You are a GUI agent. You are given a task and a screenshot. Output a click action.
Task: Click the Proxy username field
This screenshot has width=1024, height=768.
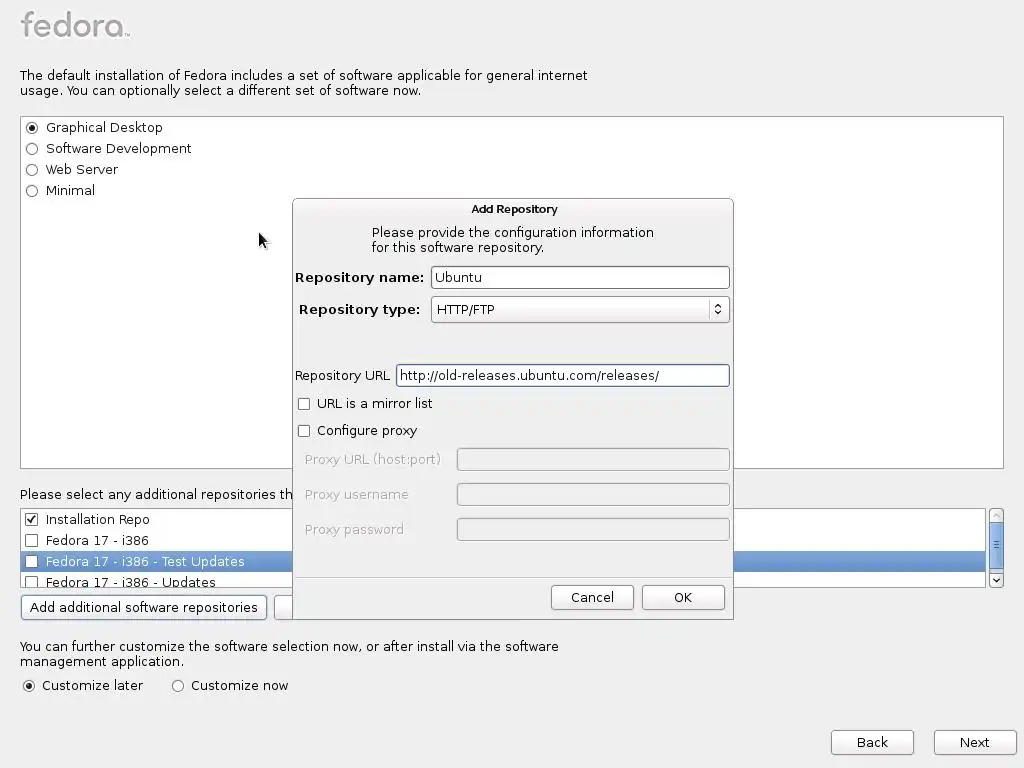593,494
